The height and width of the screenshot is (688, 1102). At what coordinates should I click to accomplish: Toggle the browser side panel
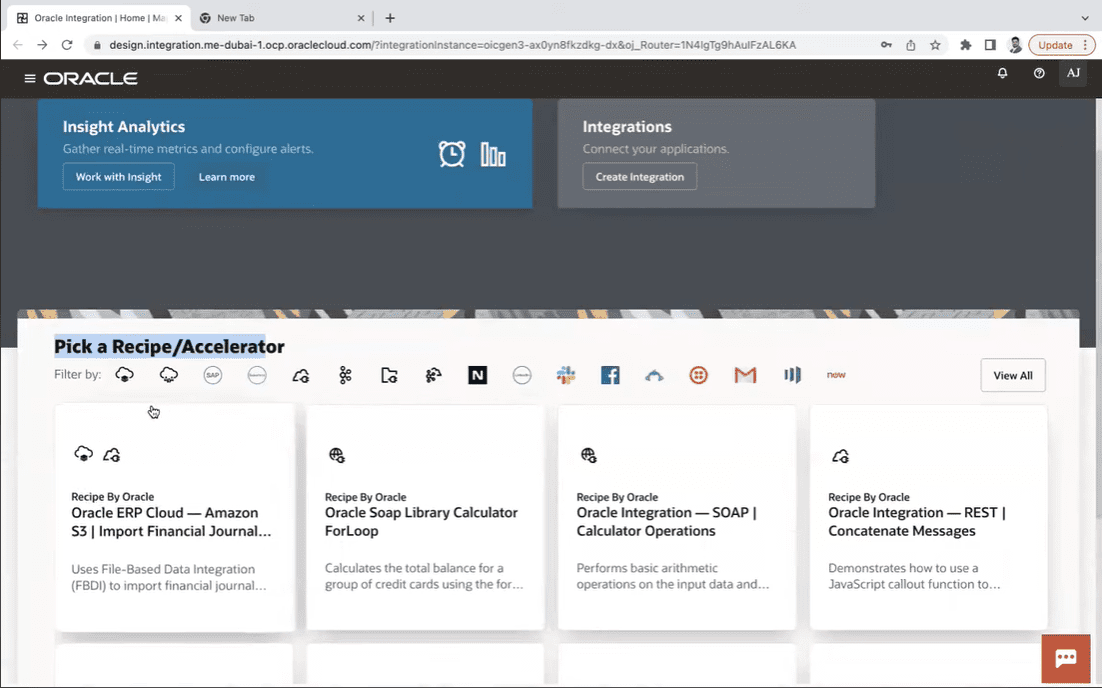[x=990, y=45]
